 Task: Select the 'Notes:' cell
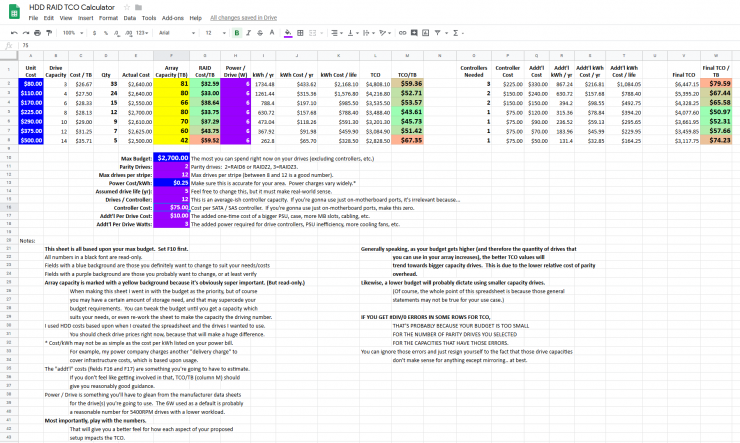click(31, 241)
